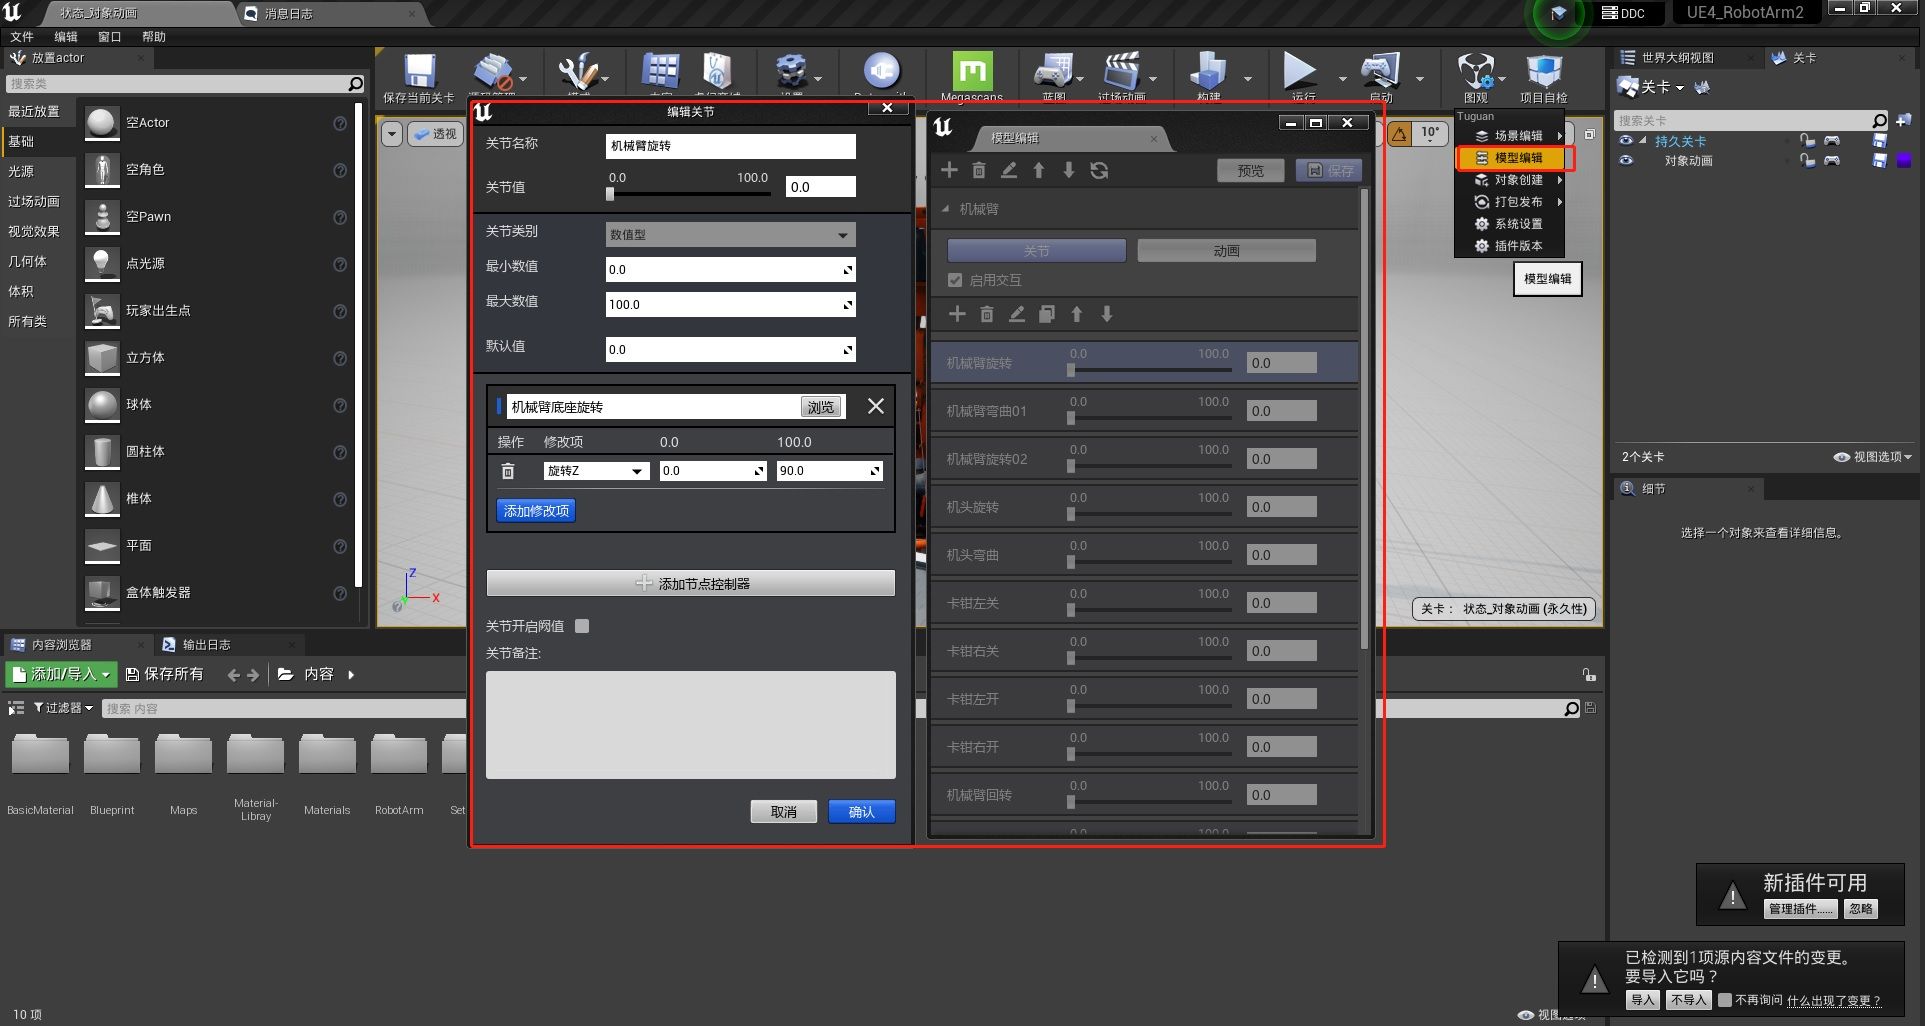Viewport: 1925px width, 1026px height.
Task: Switch to the 动画 tab
Action: (1226, 250)
